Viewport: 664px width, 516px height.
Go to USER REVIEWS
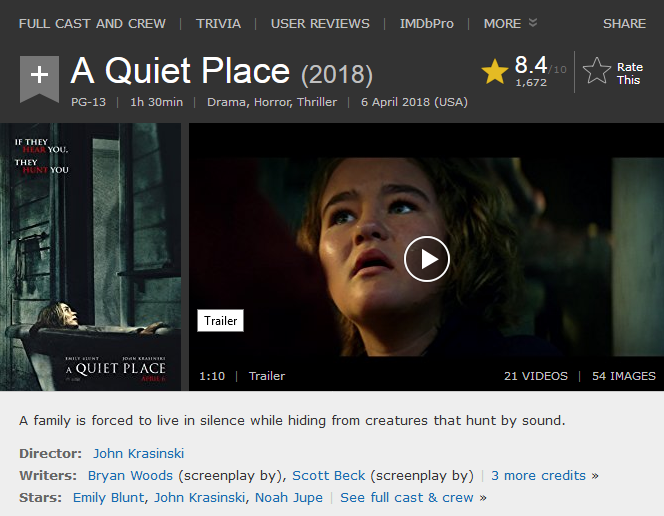320,23
